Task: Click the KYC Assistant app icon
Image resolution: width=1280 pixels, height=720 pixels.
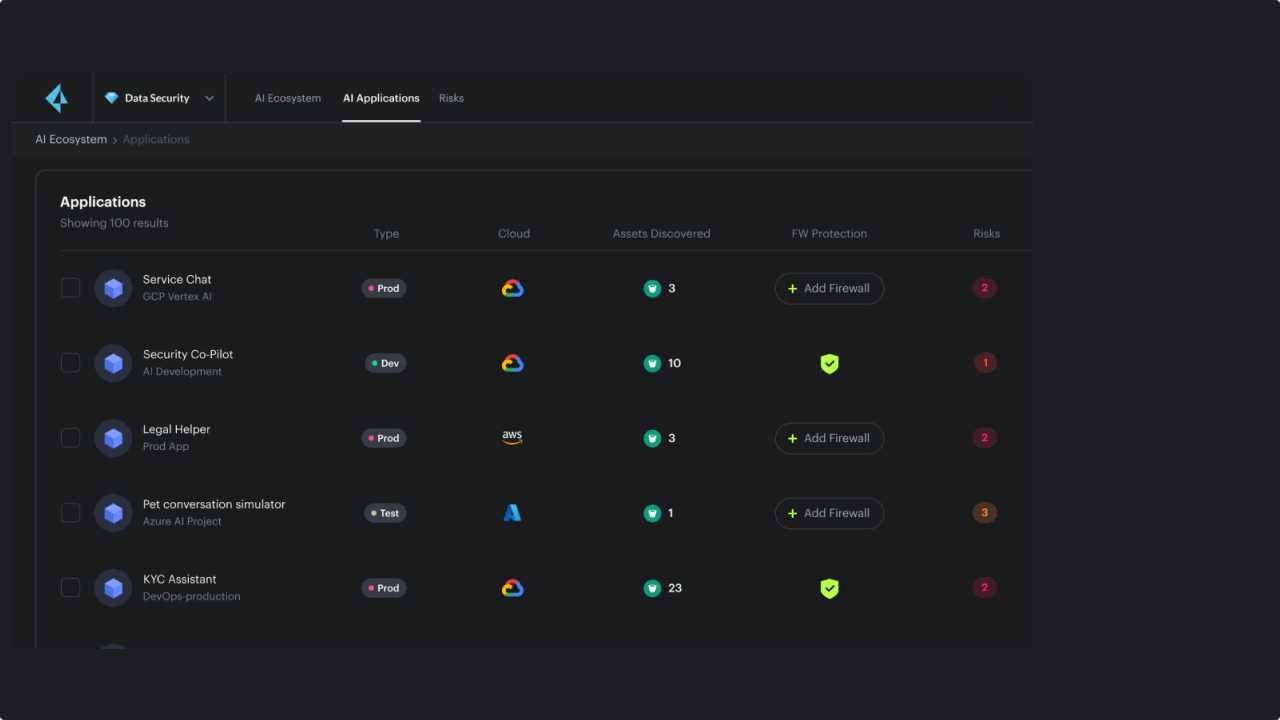Action: 113,587
